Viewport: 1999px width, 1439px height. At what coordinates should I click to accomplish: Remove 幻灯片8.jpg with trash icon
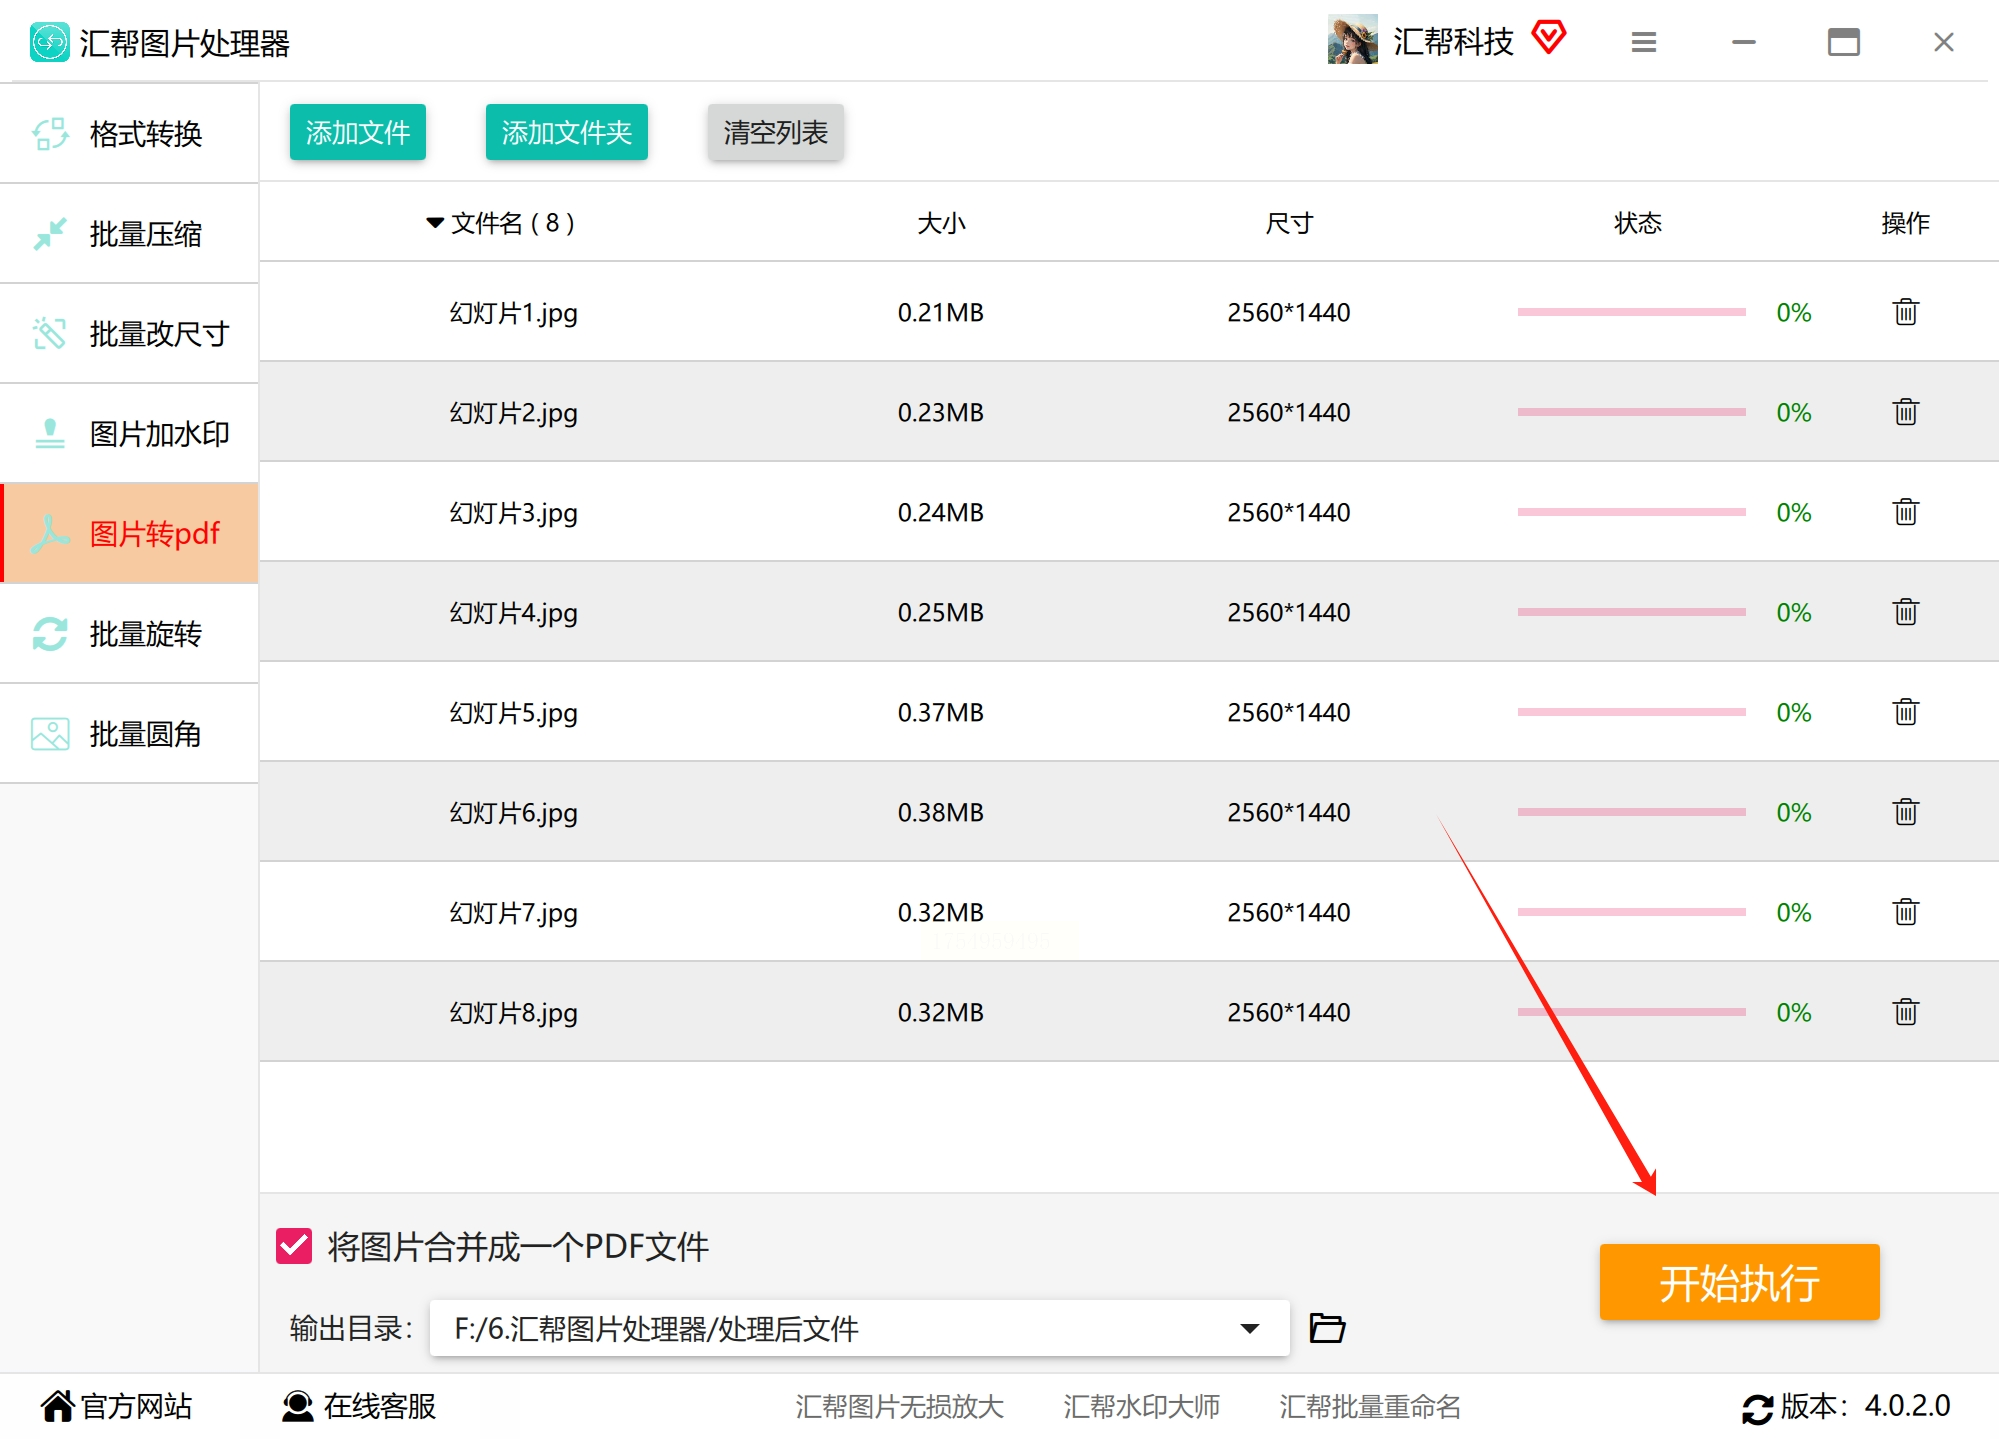1905,1012
